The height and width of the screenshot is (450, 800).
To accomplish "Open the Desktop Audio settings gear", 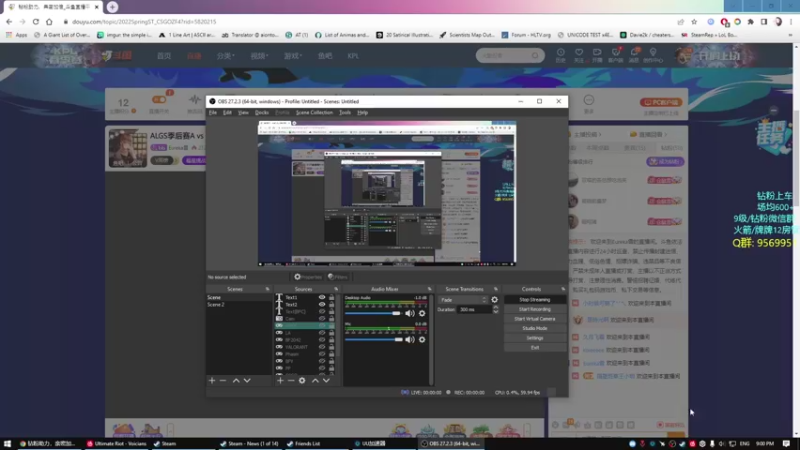I will [422, 313].
